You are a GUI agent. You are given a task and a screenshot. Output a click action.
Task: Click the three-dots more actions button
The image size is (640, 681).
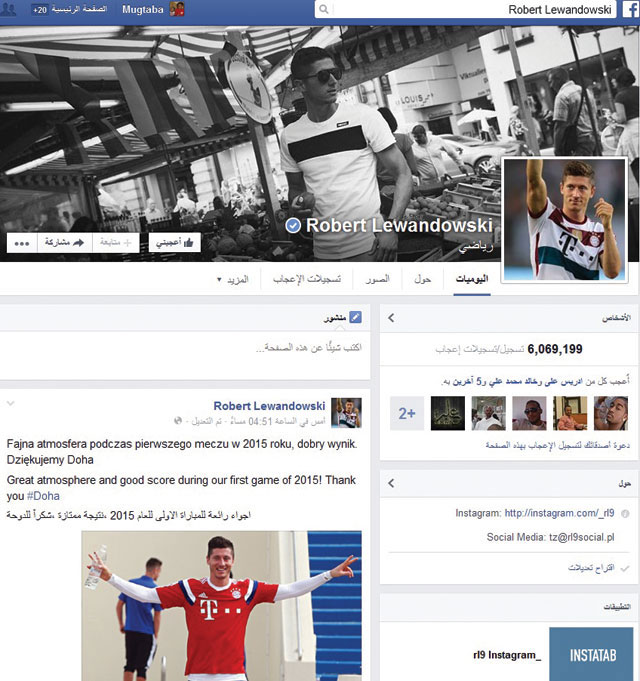(x=22, y=243)
